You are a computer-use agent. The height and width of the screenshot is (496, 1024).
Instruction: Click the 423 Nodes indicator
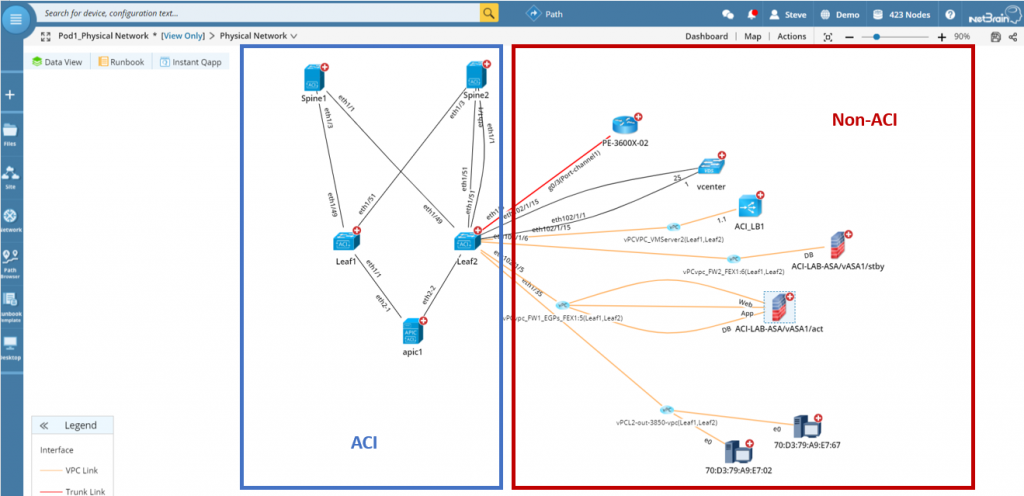click(901, 14)
